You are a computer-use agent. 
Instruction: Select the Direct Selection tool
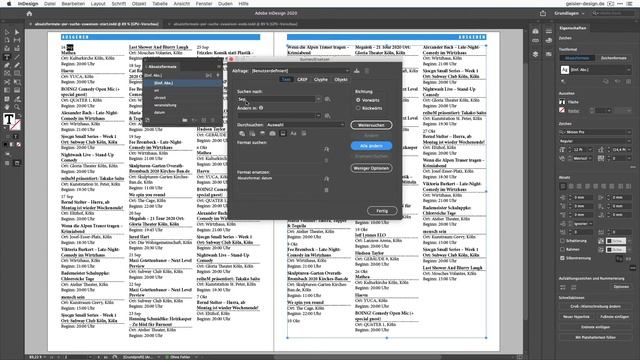tap(17, 32)
